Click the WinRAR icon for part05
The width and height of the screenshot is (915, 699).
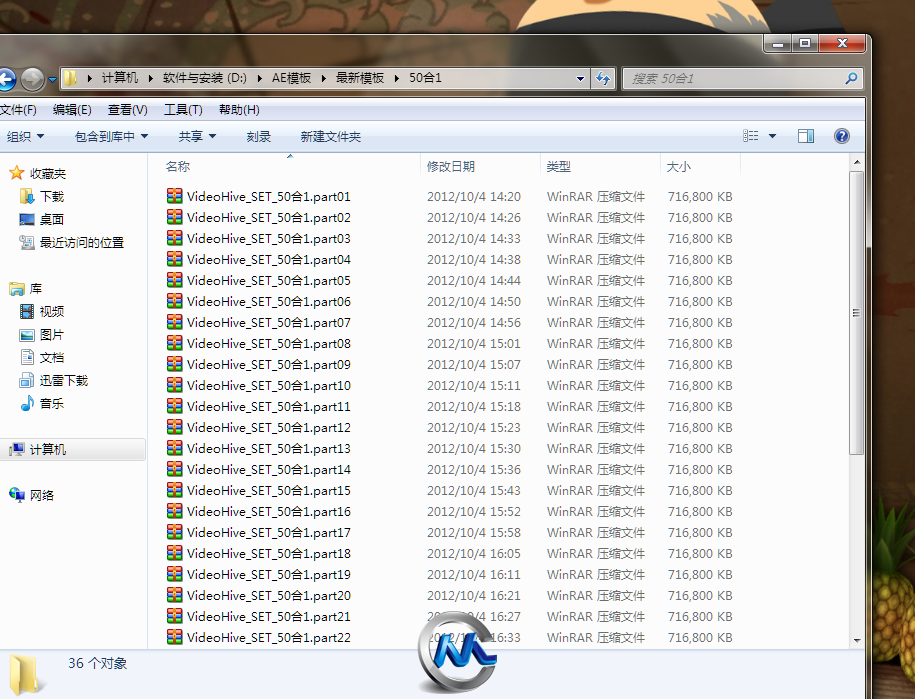click(174, 280)
